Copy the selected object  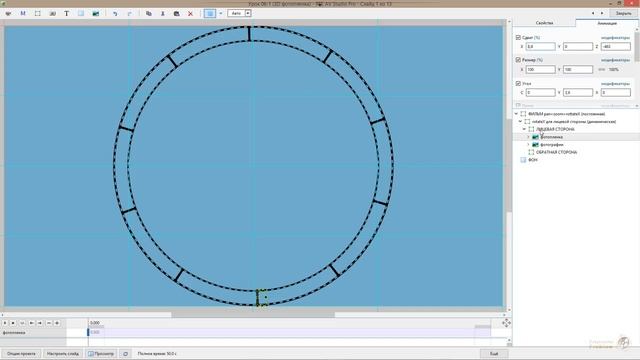(x=149, y=13)
